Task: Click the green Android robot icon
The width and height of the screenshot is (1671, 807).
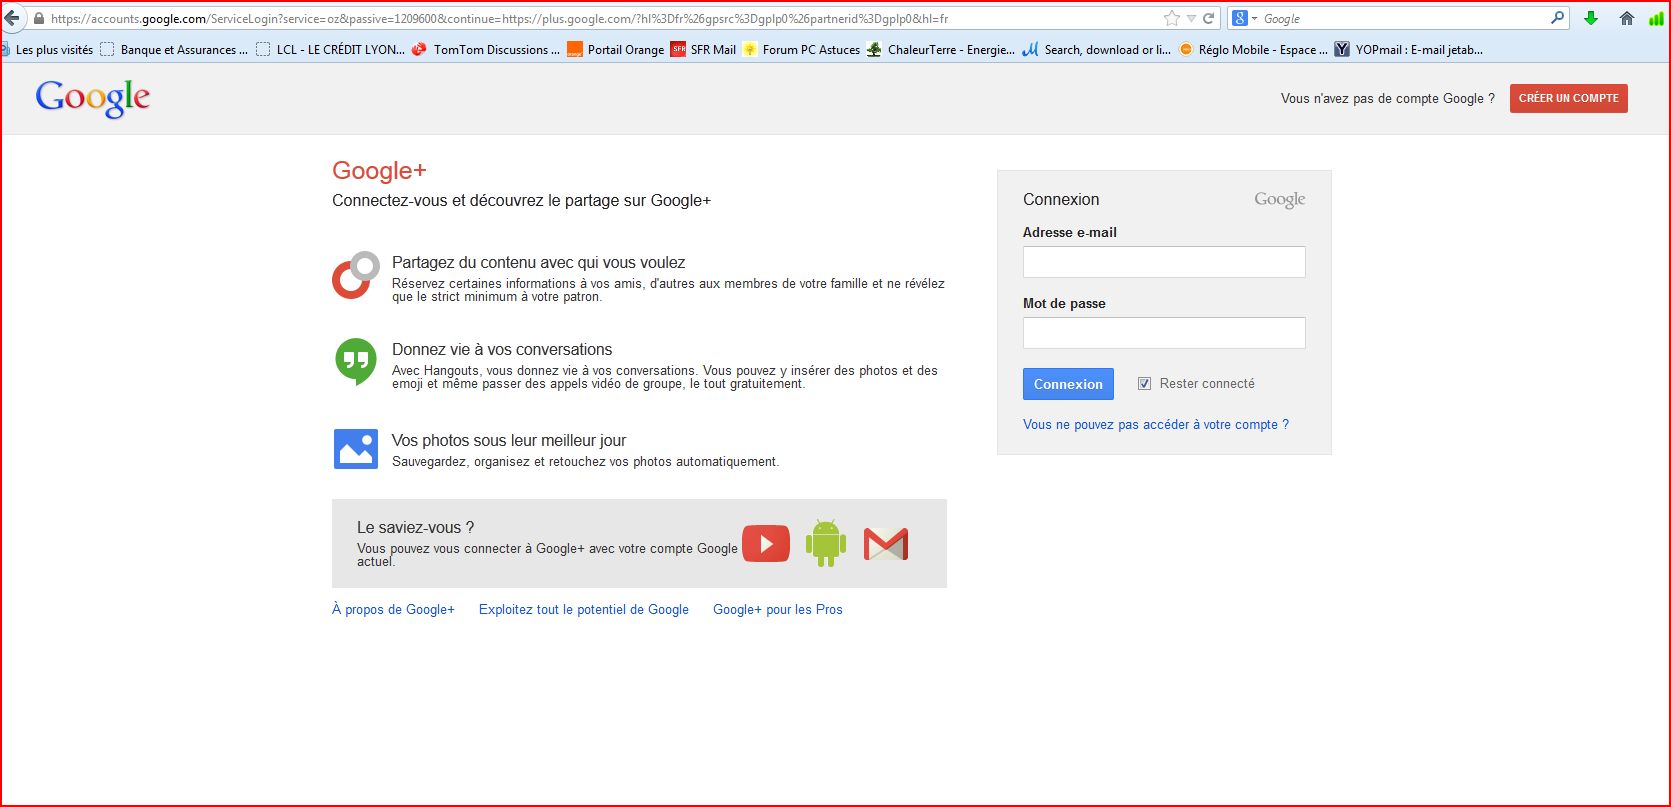Action: (x=826, y=543)
